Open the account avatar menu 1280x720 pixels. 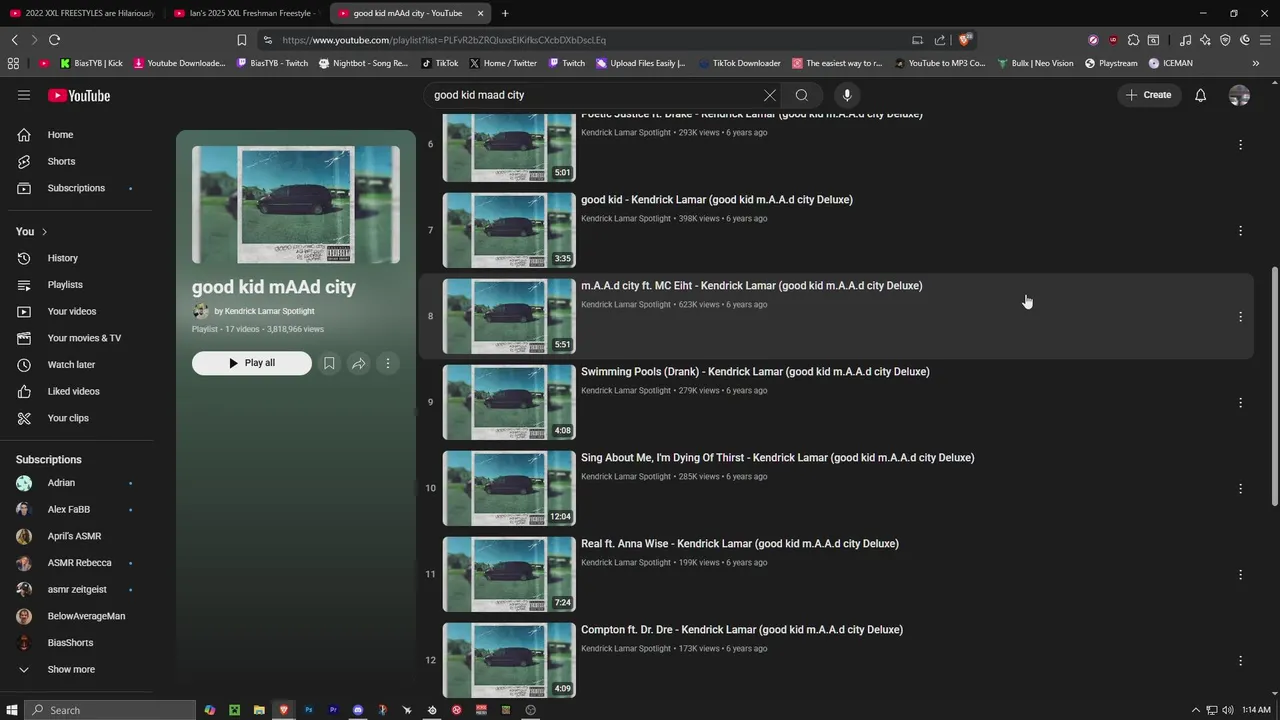1239,95
